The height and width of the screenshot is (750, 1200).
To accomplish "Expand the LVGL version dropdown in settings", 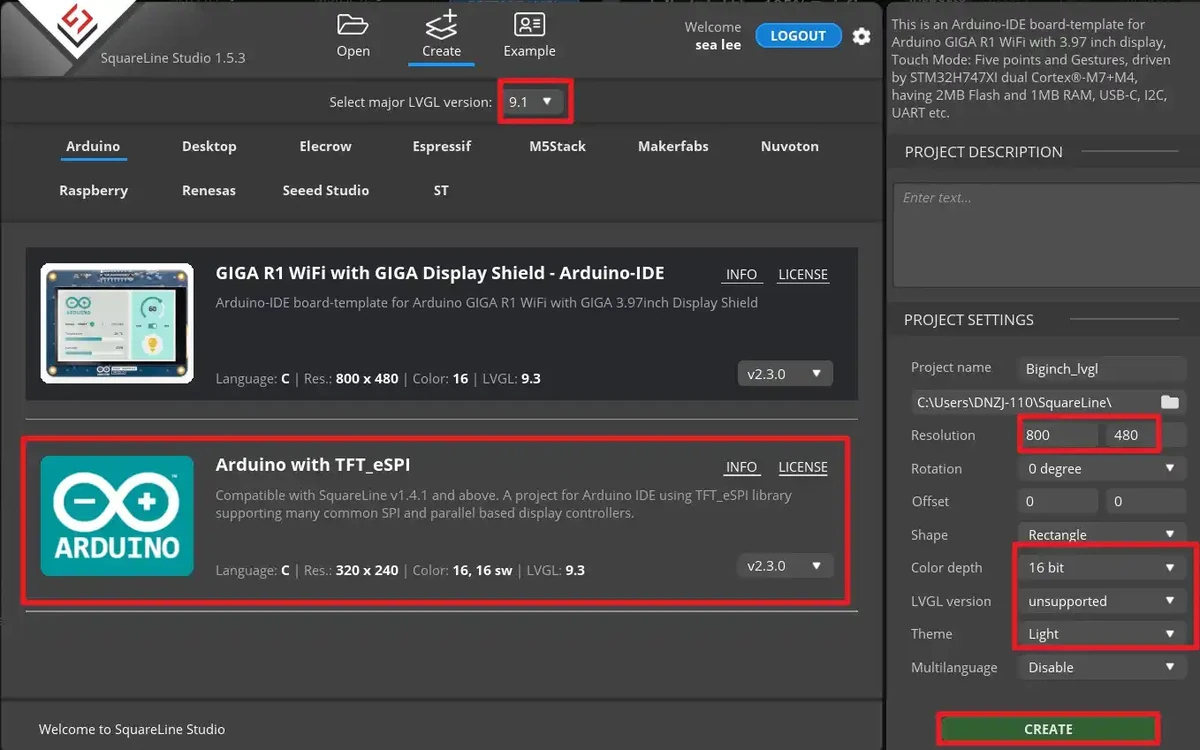I will (1101, 601).
